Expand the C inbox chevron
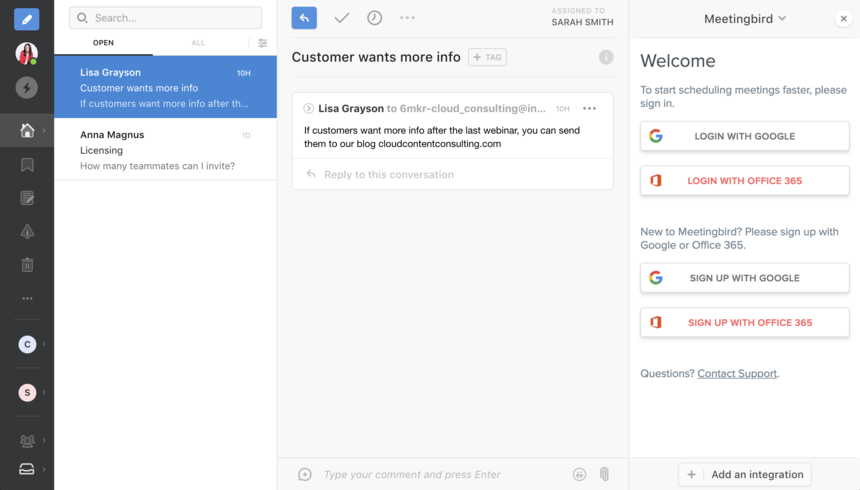The height and width of the screenshot is (490, 860). (44, 344)
